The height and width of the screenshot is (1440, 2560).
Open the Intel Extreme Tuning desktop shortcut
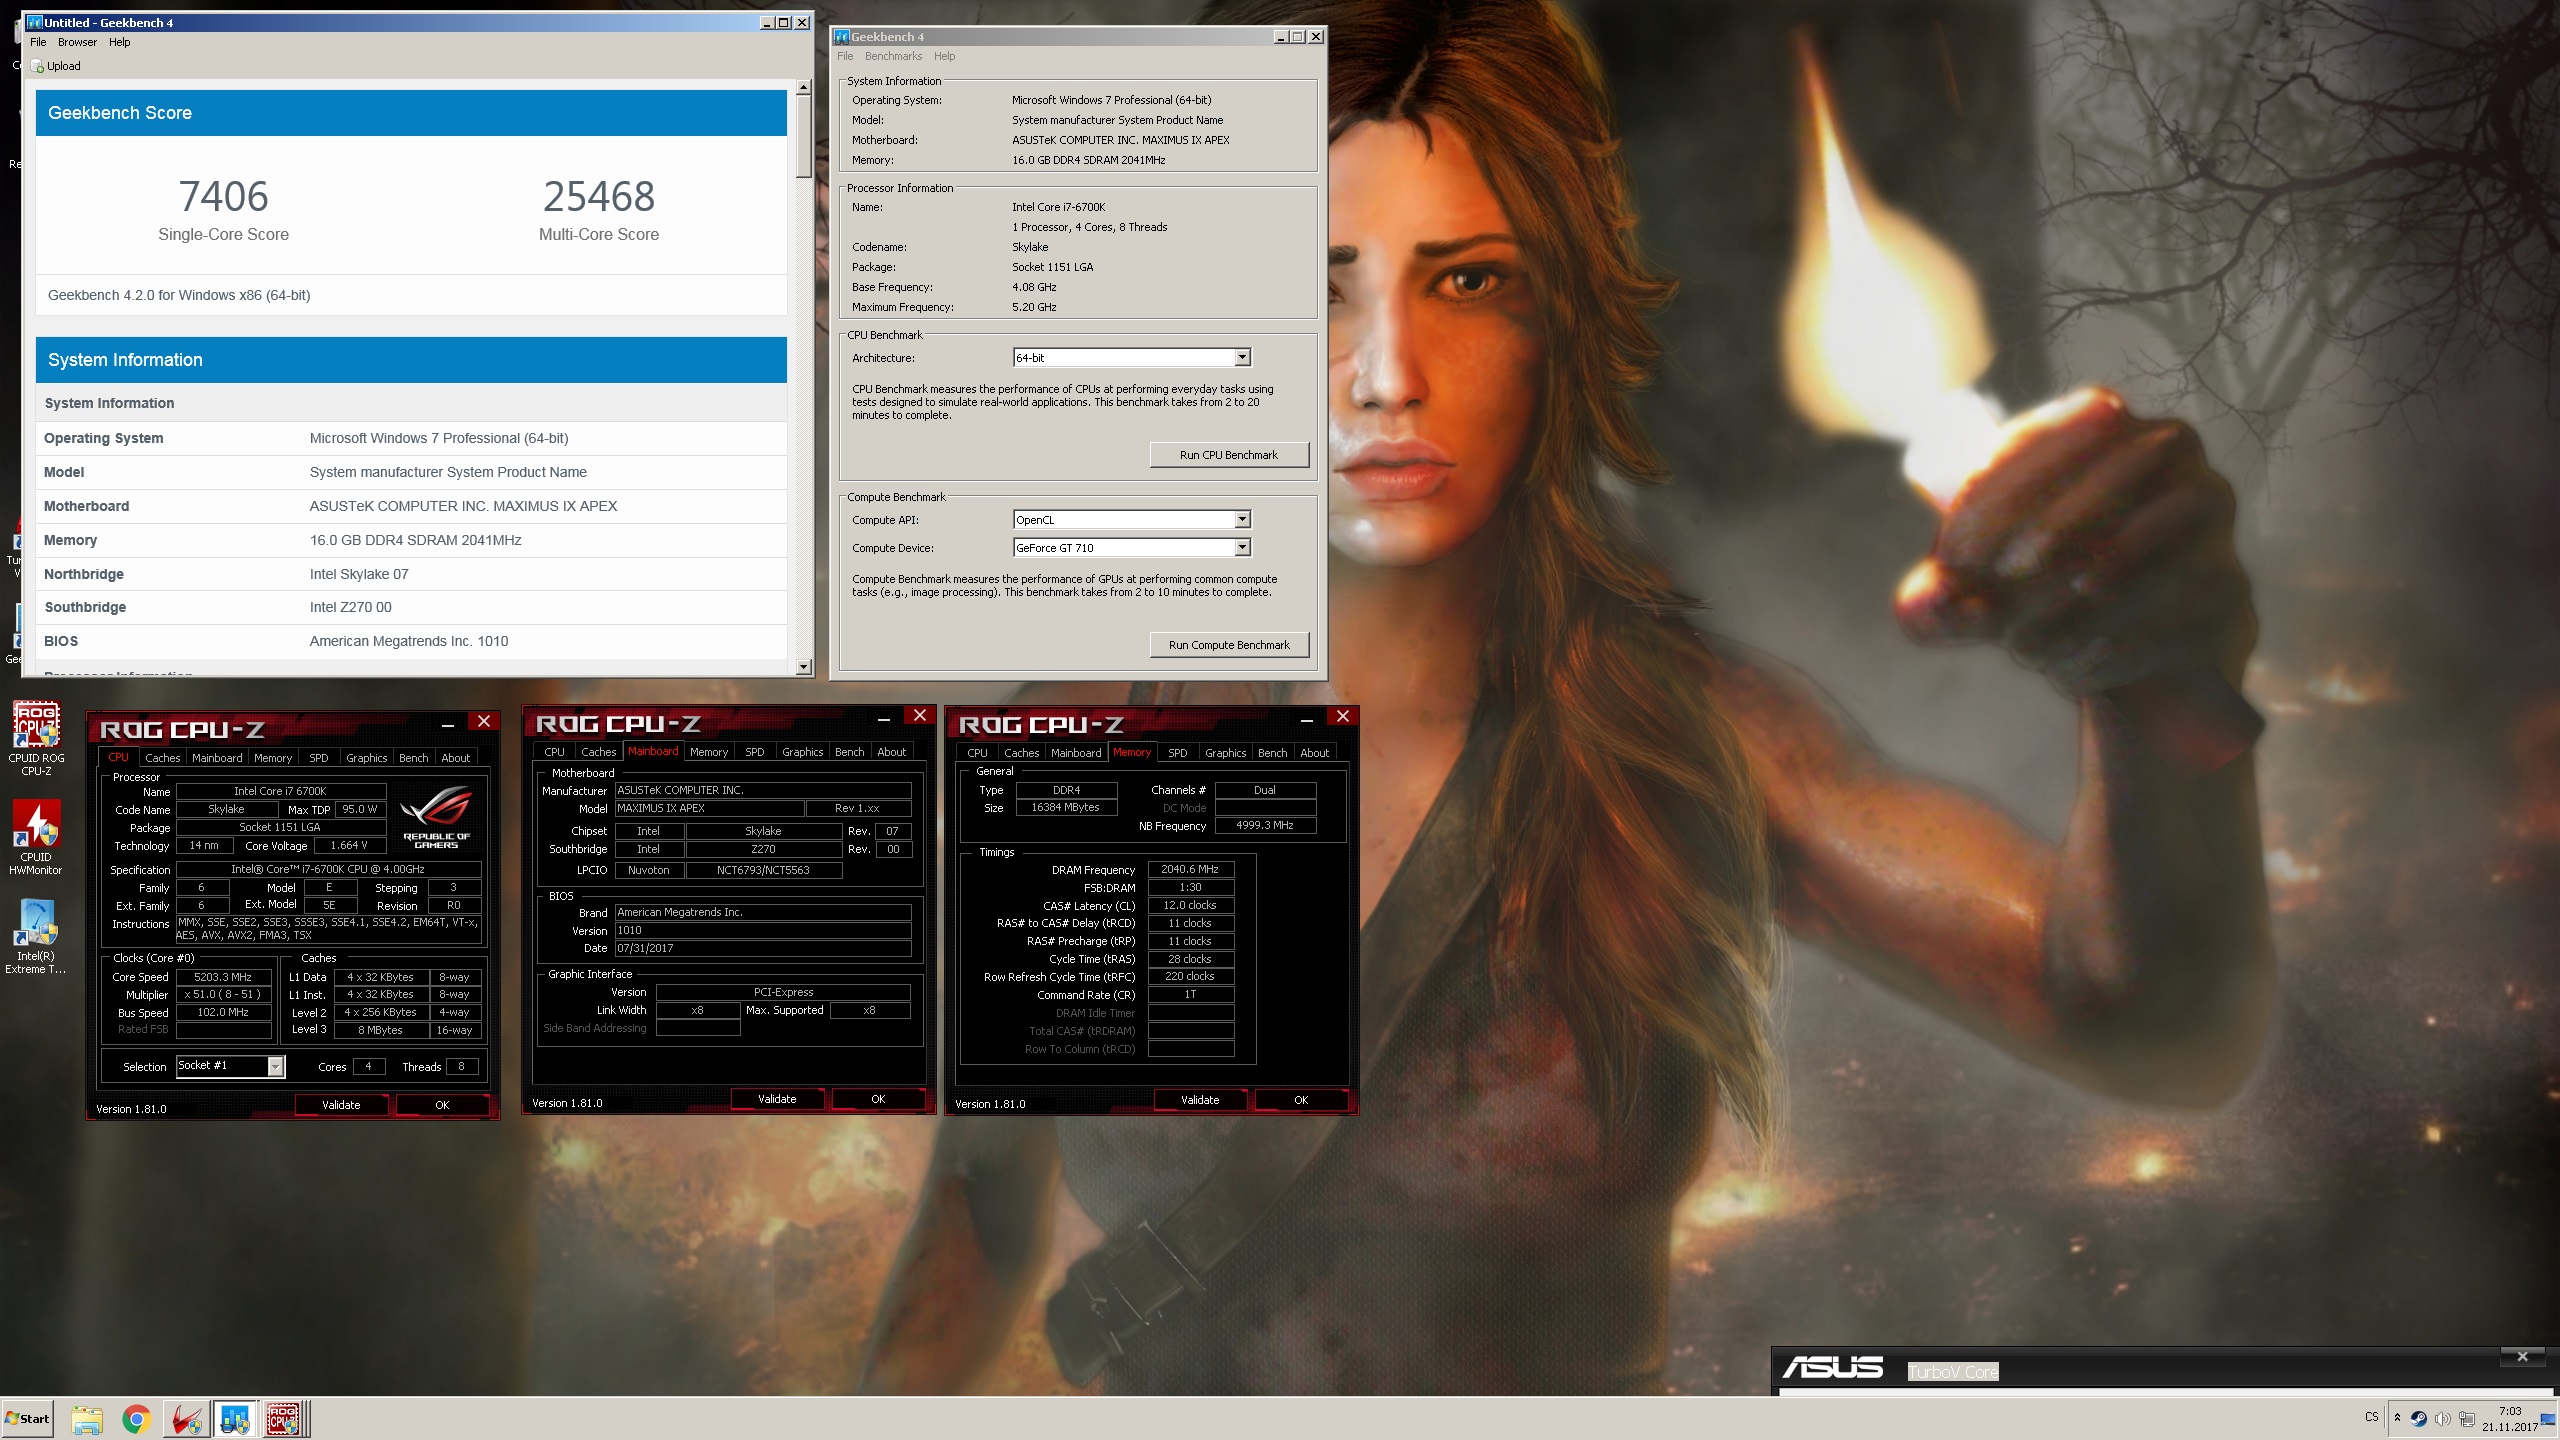36,937
